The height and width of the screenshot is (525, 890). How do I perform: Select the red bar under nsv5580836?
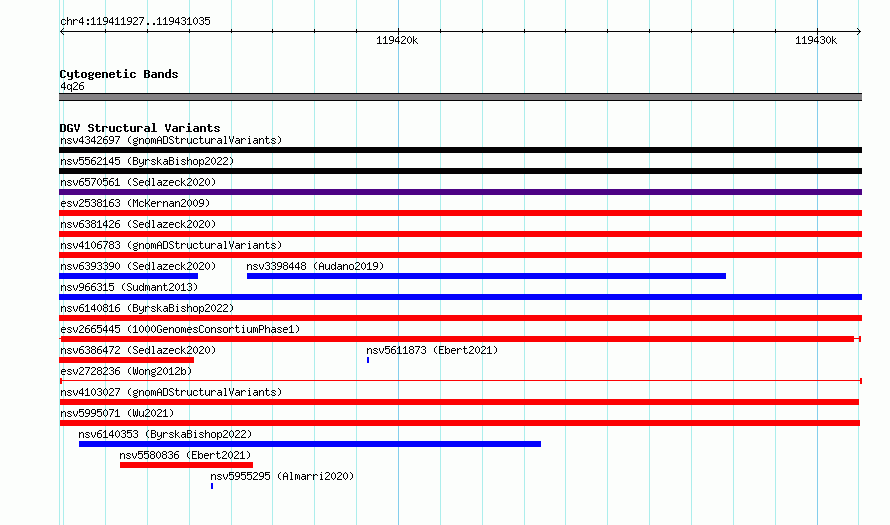coord(186,465)
